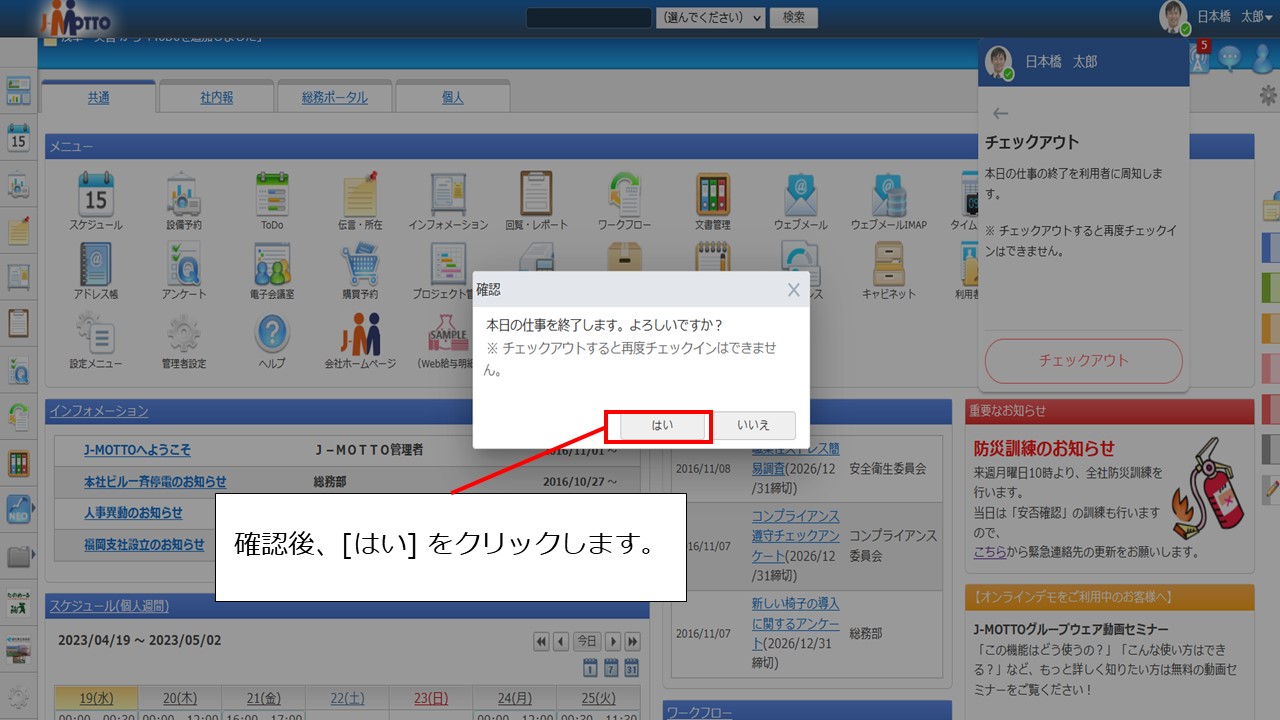Select the 23(日) day header in the schedule

[433, 698]
